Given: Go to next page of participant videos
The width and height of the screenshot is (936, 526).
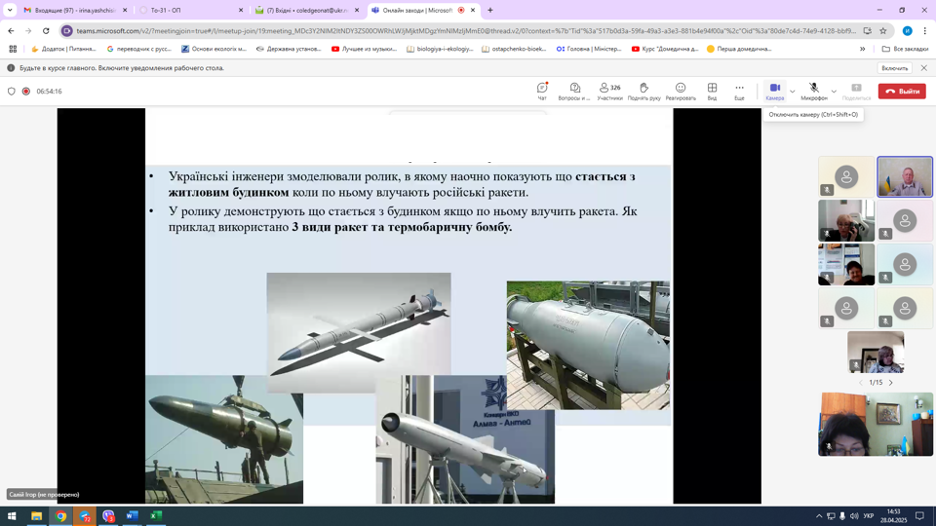Looking at the screenshot, I should coord(891,383).
